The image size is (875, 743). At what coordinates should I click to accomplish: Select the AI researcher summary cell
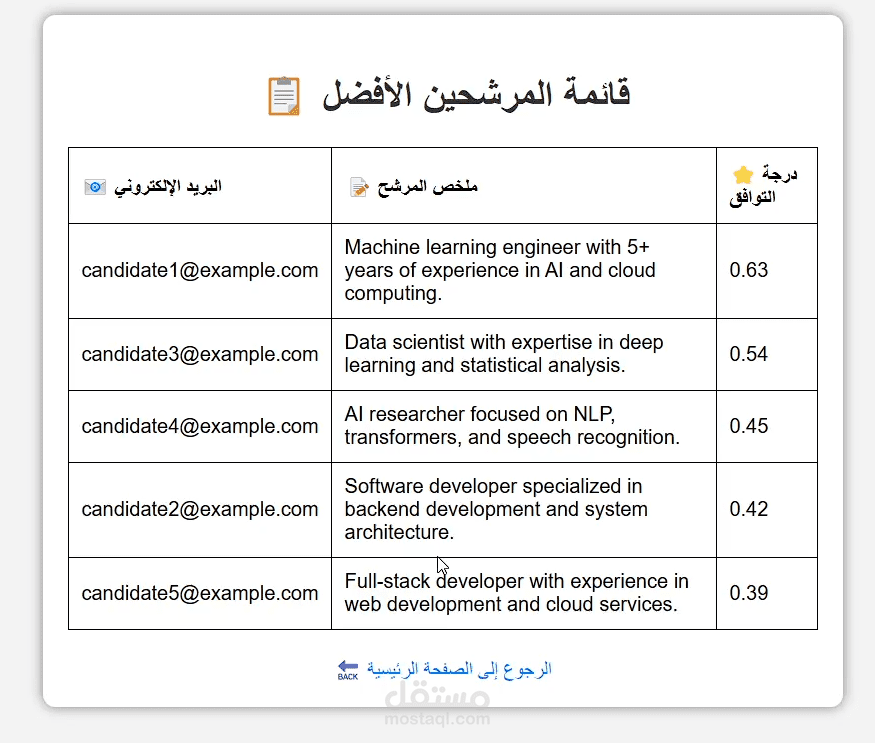click(x=512, y=426)
